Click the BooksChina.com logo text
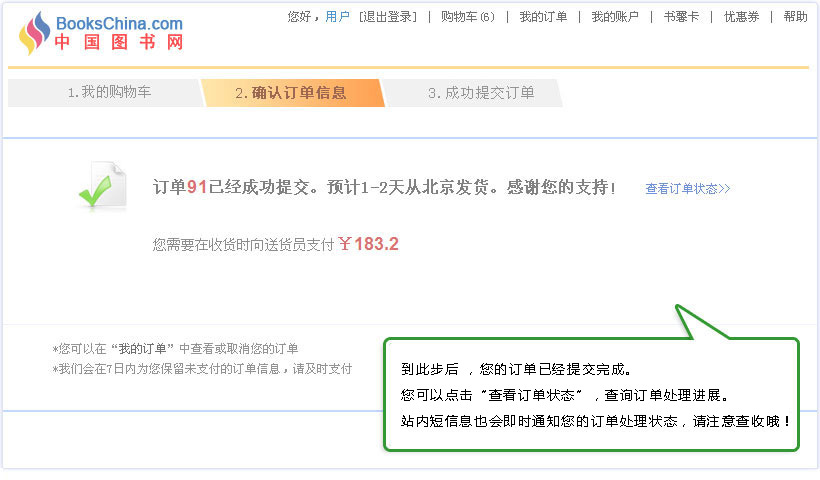The width and height of the screenshot is (820, 480). coord(119,23)
